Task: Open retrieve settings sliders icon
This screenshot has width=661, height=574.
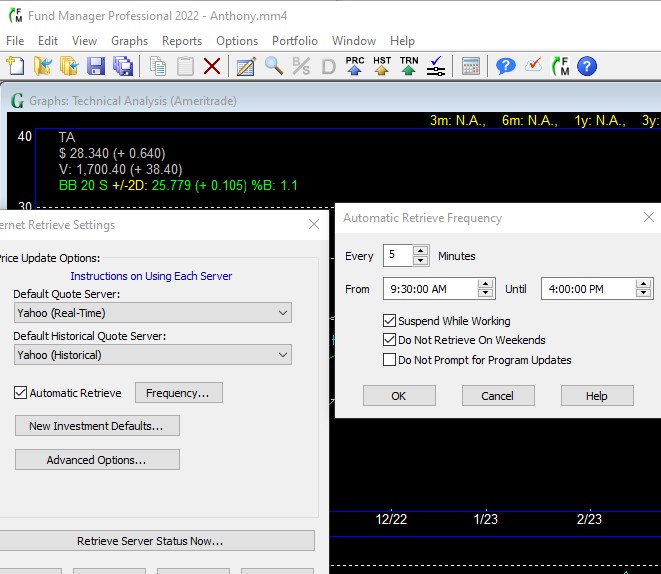Action: click(x=436, y=66)
